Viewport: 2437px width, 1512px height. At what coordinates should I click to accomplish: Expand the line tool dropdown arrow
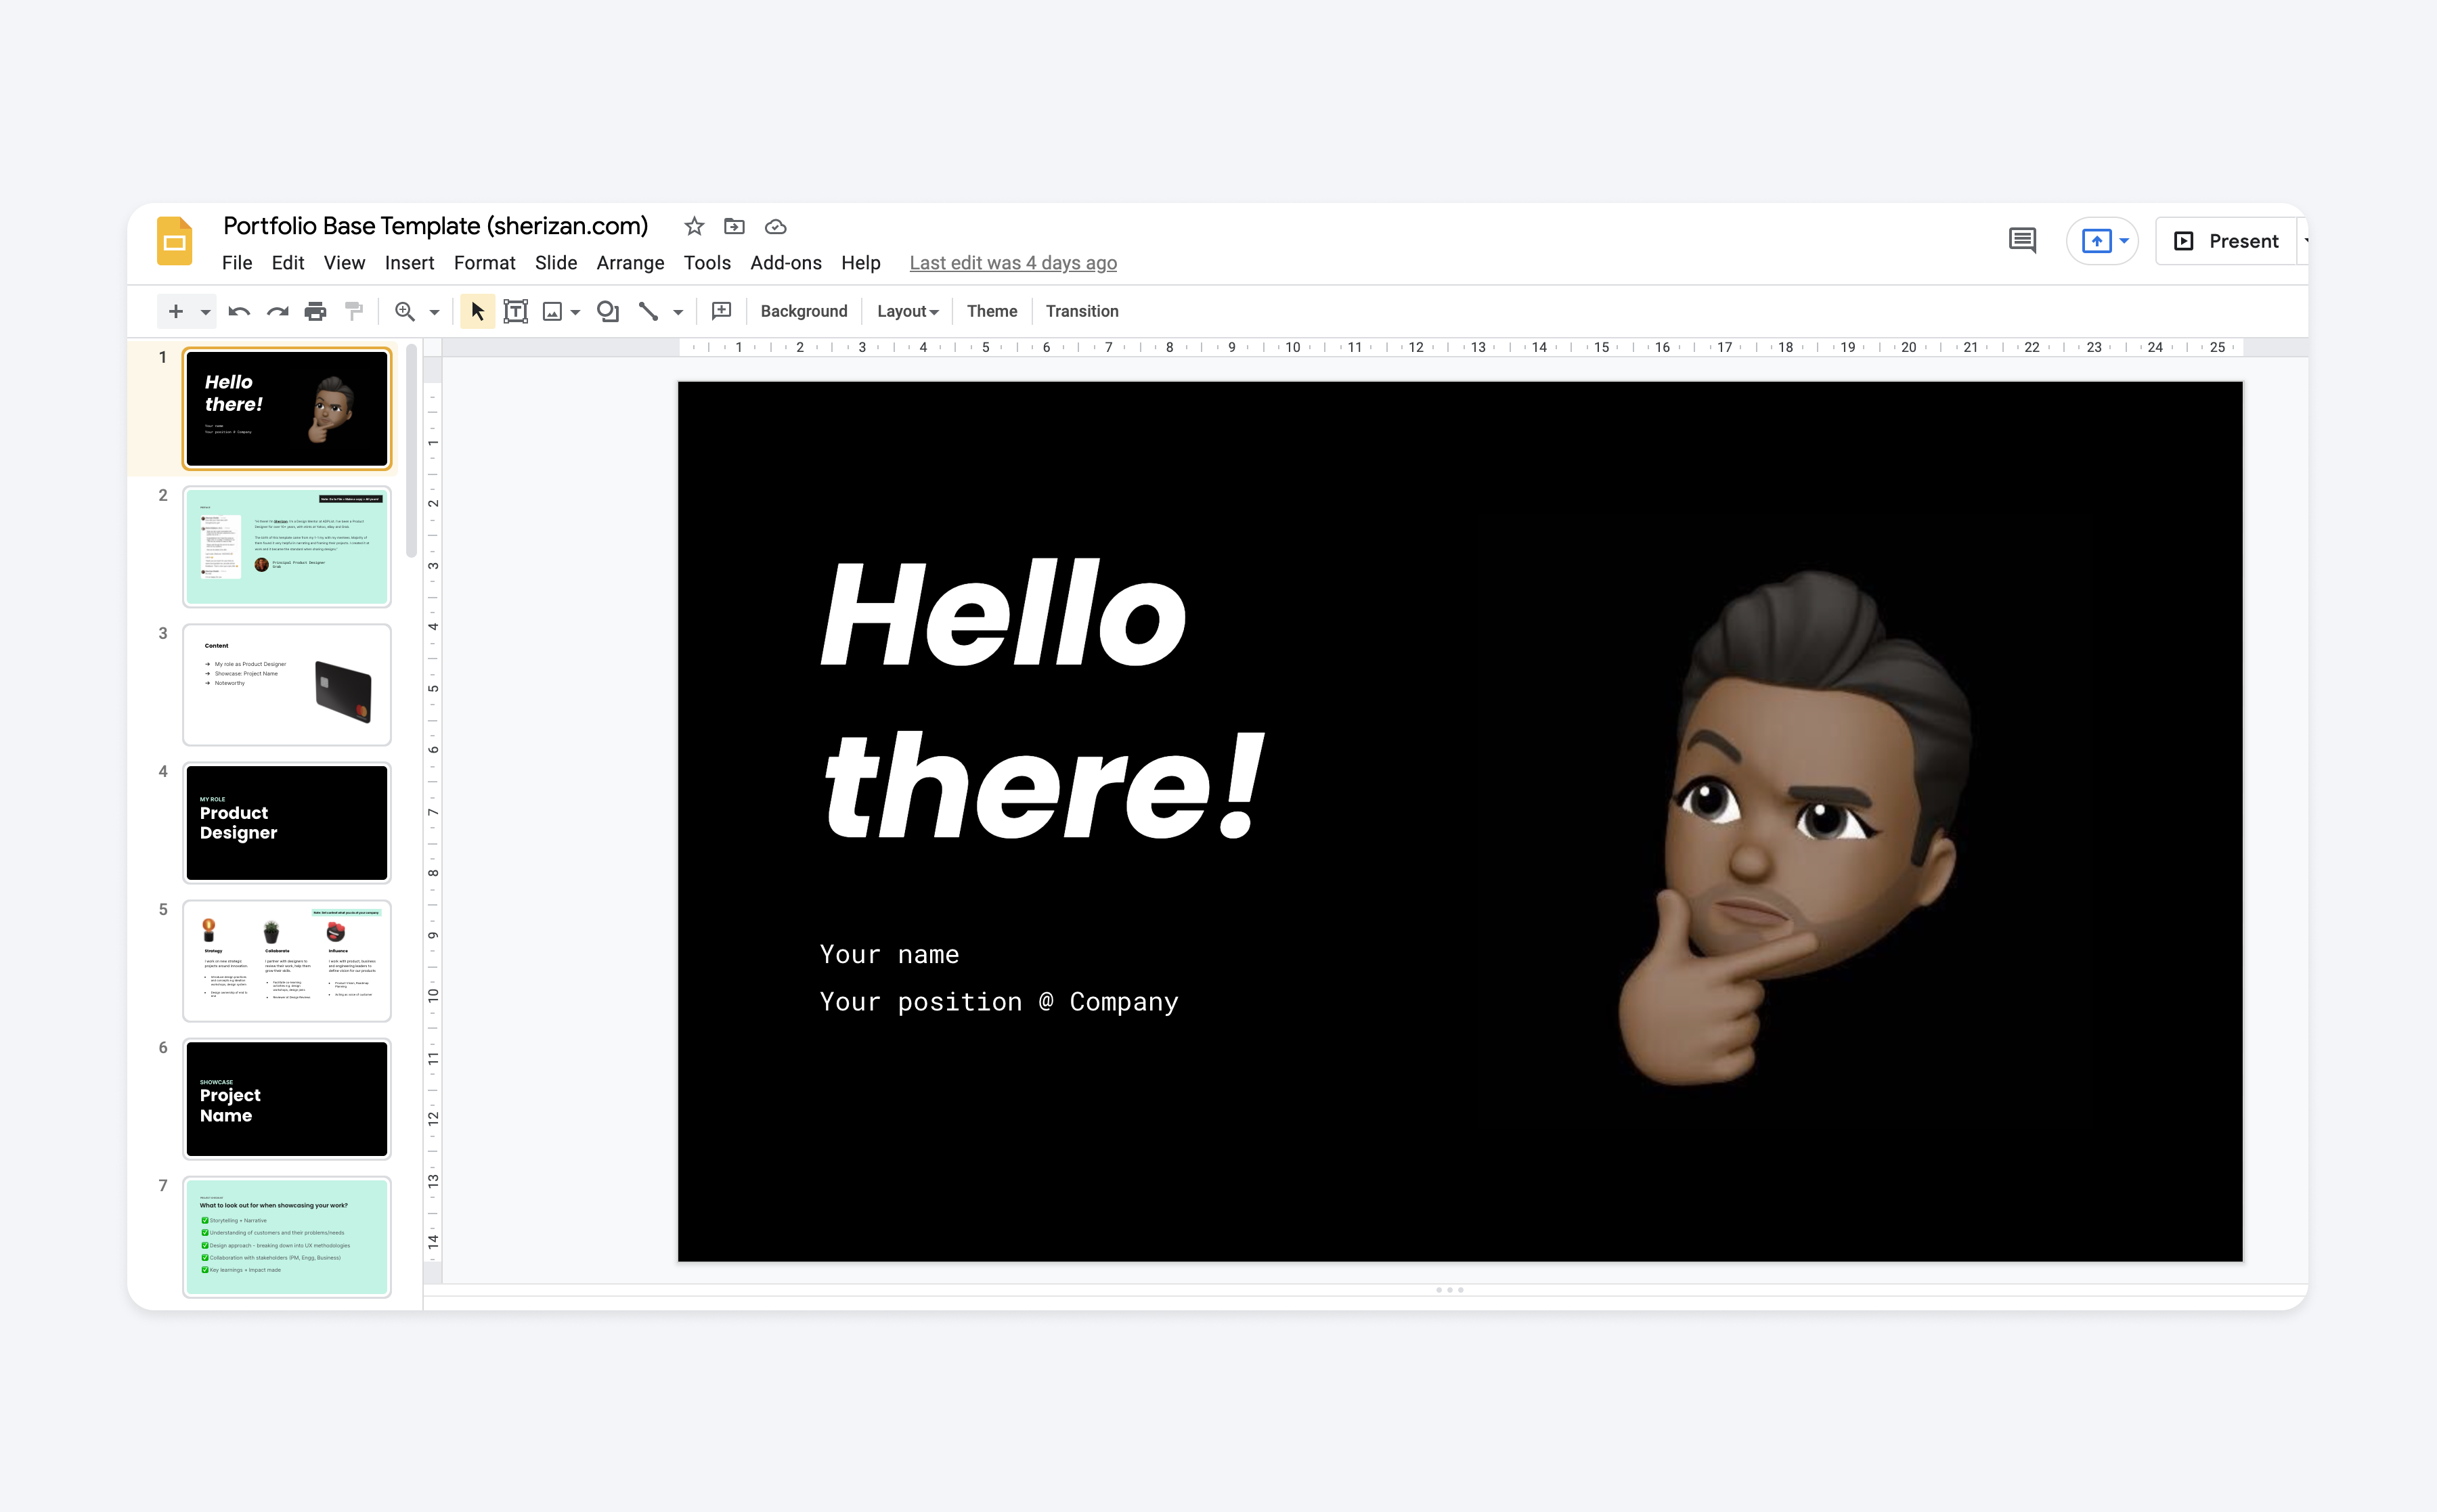(678, 312)
